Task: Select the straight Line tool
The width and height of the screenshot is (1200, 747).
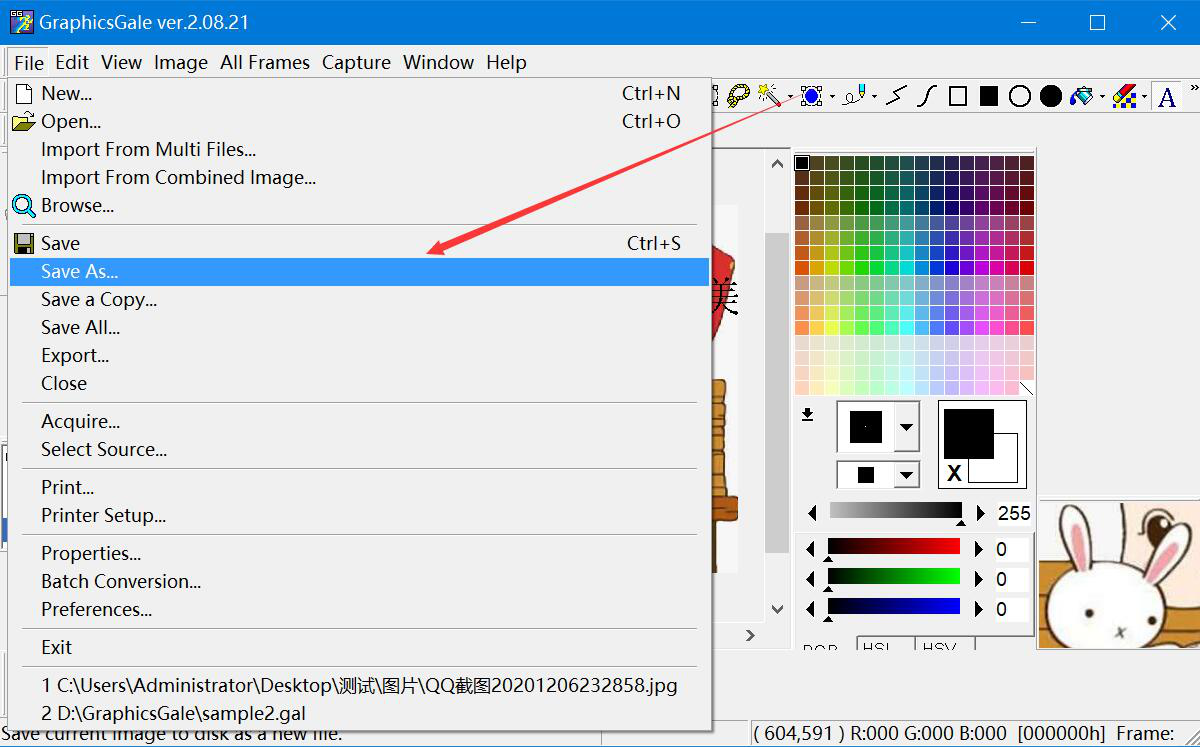Action: [x=896, y=96]
